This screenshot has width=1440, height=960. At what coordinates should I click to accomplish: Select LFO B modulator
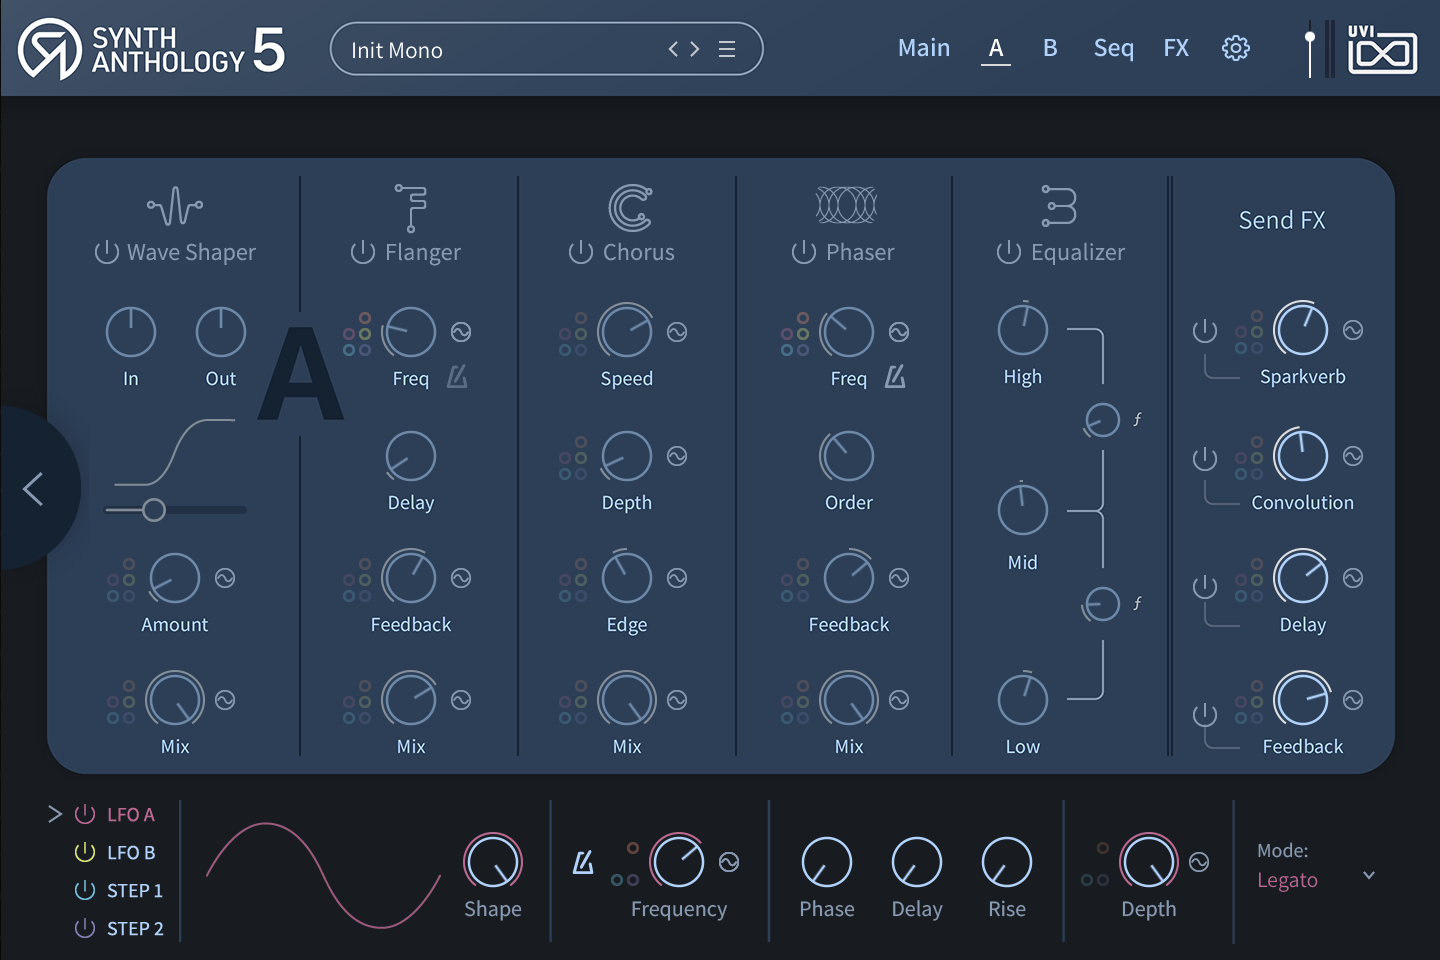[131, 852]
